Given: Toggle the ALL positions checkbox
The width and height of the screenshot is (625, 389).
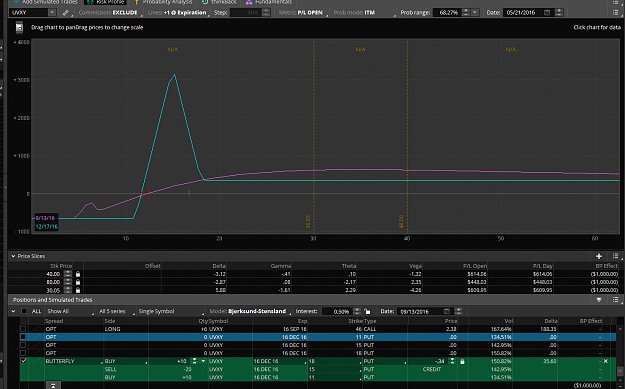Looking at the screenshot, I should pyautogui.click(x=24, y=311).
